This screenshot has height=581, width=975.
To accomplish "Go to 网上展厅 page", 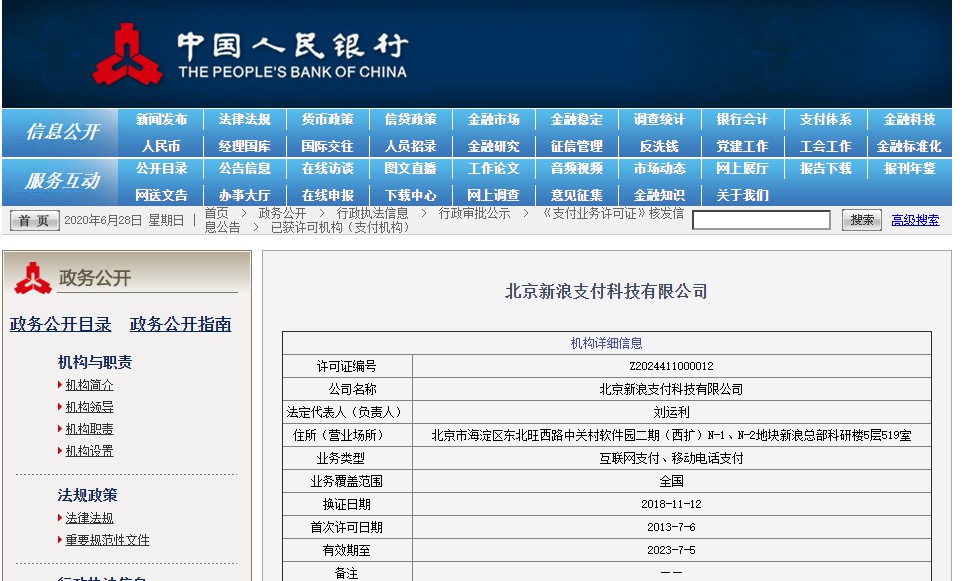I will pyautogui.click(x=742, y=169).
